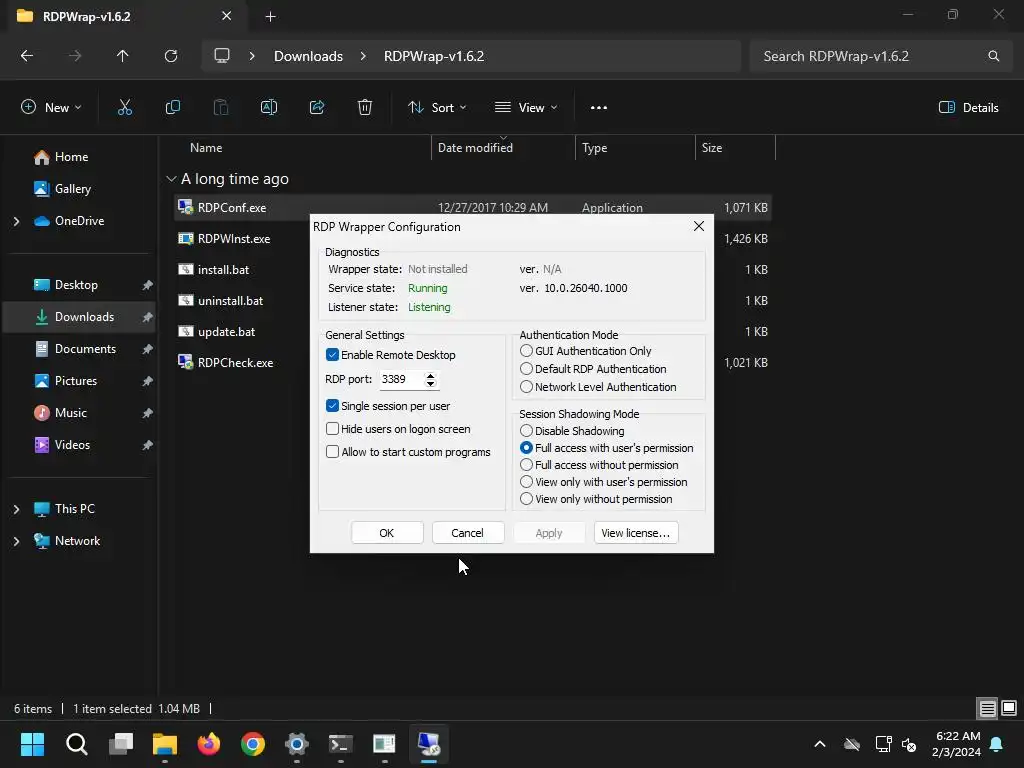The image size is (1024, 768).
Task: Open Windows Start menu
Action: tap(33, 744)
